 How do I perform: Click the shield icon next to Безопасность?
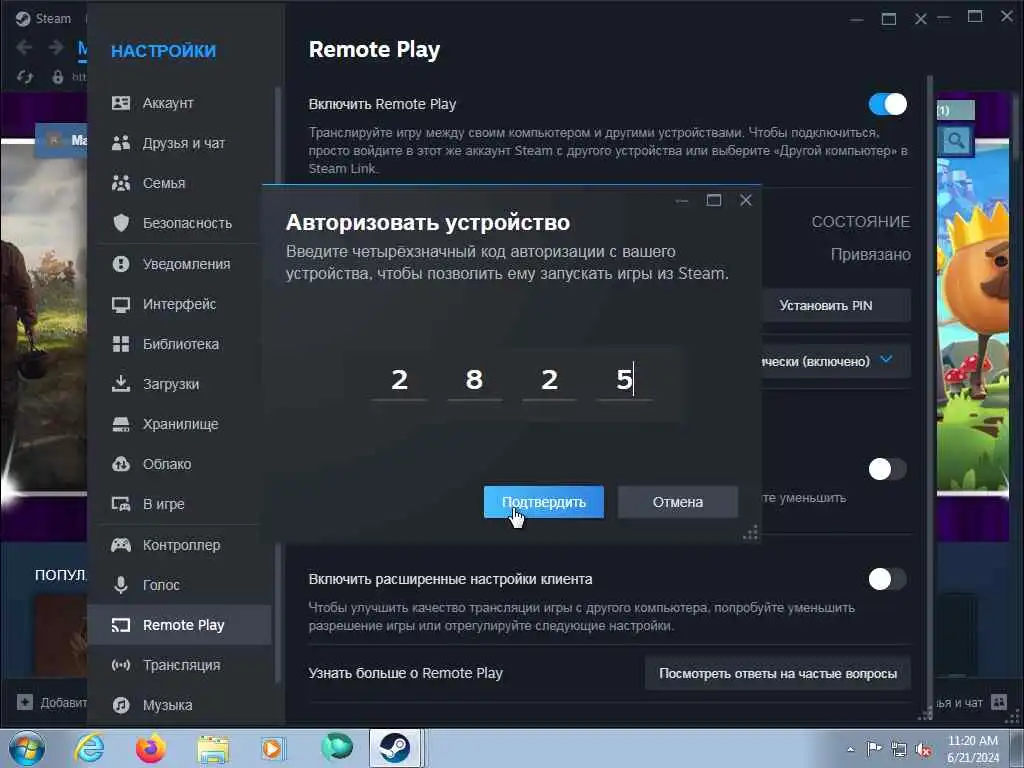click(x=121, y=223)
